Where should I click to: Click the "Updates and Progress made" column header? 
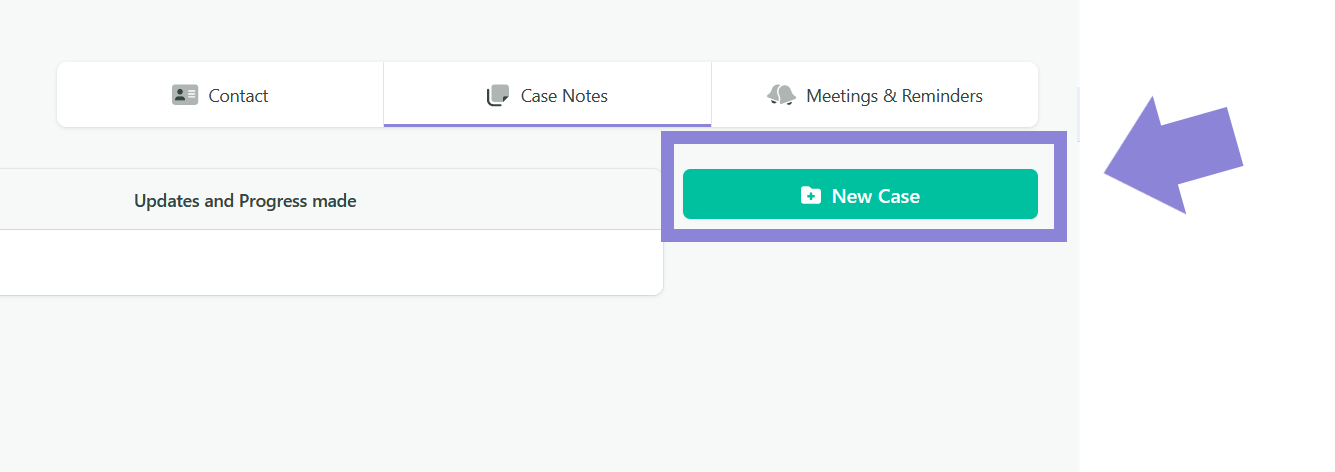[x=245, y=200]
